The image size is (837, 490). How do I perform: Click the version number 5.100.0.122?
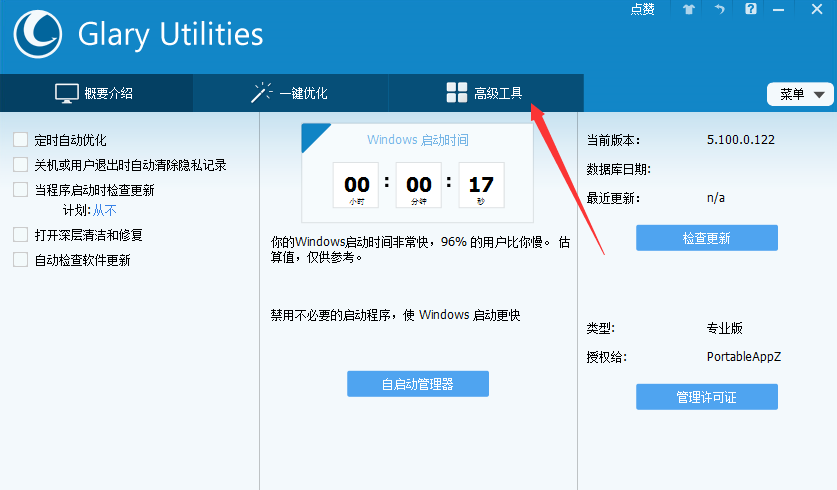741,140
